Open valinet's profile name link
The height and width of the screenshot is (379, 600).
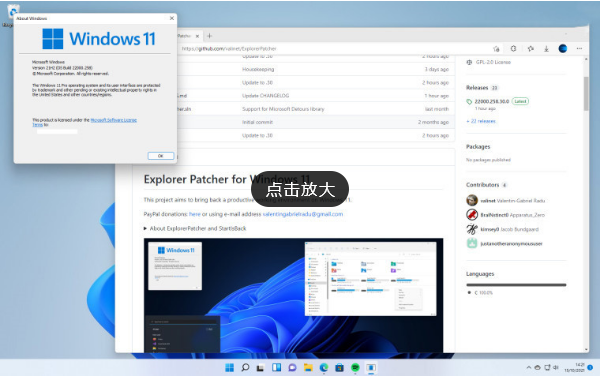(488, 201)
